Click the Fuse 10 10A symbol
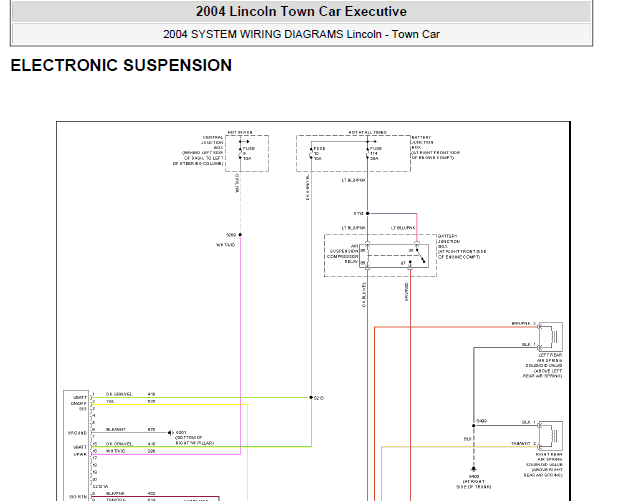This screenshot has width=630, height=501. pos(311,153)
